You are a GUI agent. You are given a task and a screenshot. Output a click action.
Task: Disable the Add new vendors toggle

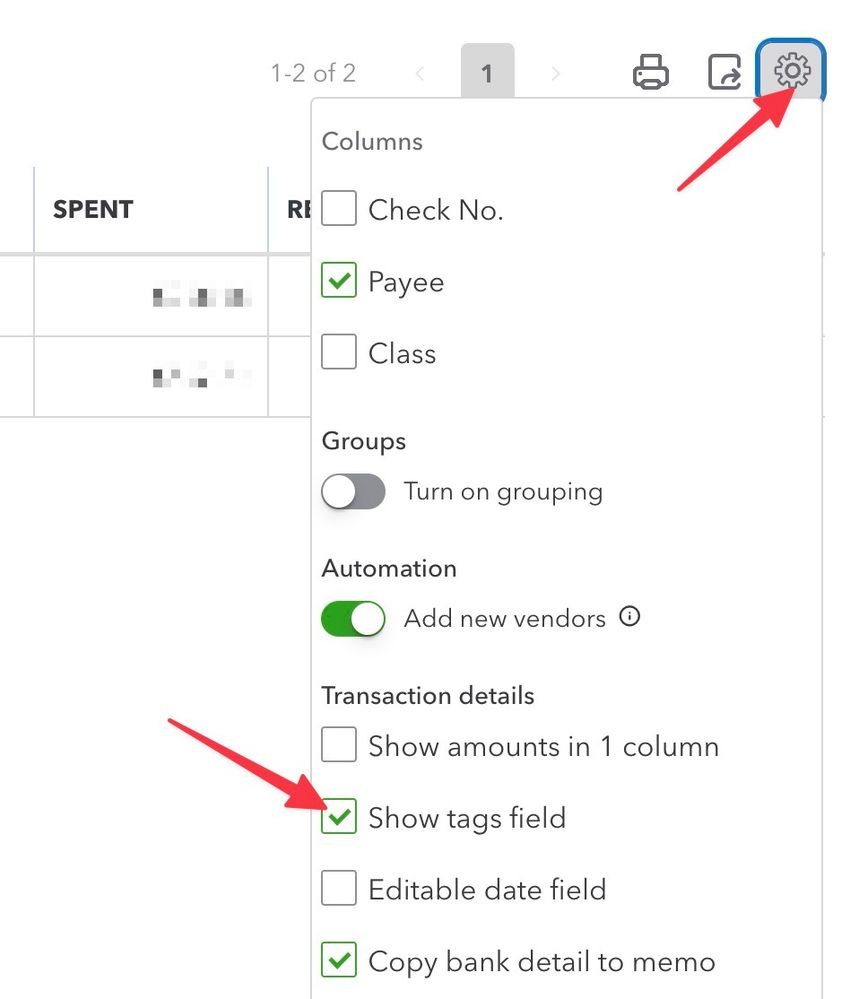(x=353, y=619)
